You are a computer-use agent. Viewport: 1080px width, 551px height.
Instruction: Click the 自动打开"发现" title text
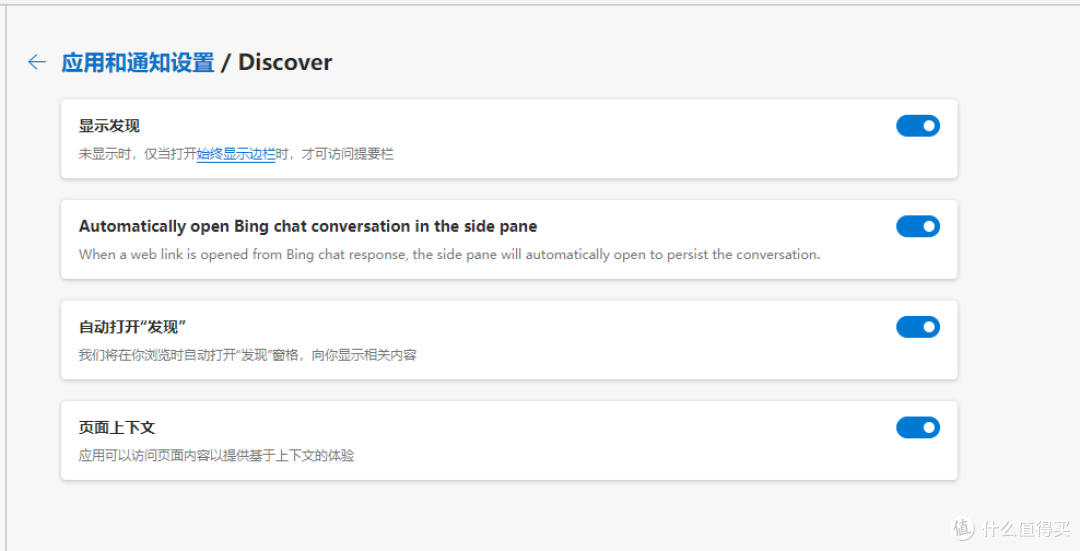point(132,327)
